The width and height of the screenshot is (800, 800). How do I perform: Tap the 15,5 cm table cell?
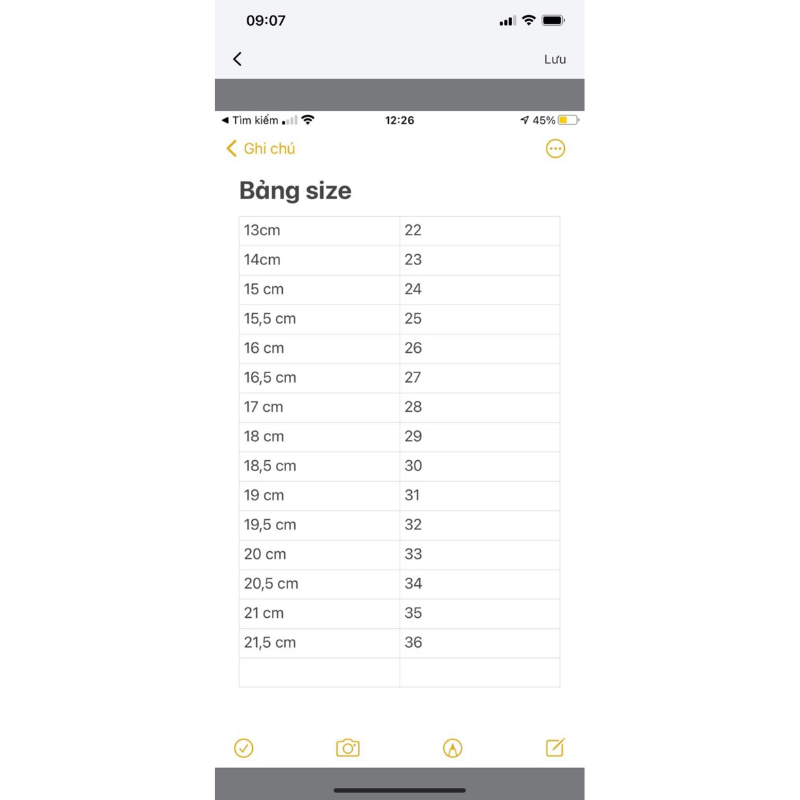click(x=319, y=319)
